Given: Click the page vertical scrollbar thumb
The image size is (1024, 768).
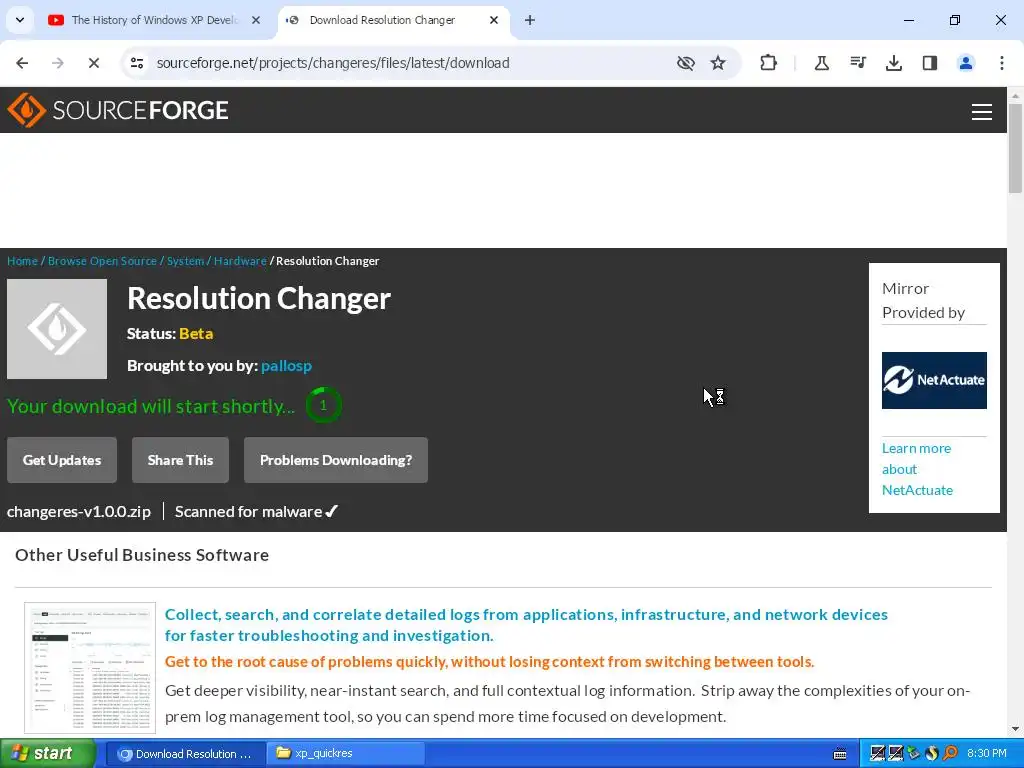Looking at the screenshot, I should tap(1015, 148).
